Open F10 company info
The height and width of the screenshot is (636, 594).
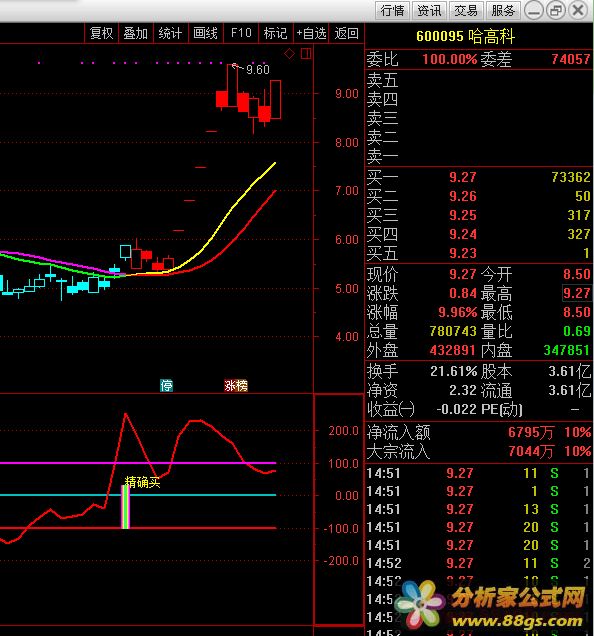tap(241, 33)
